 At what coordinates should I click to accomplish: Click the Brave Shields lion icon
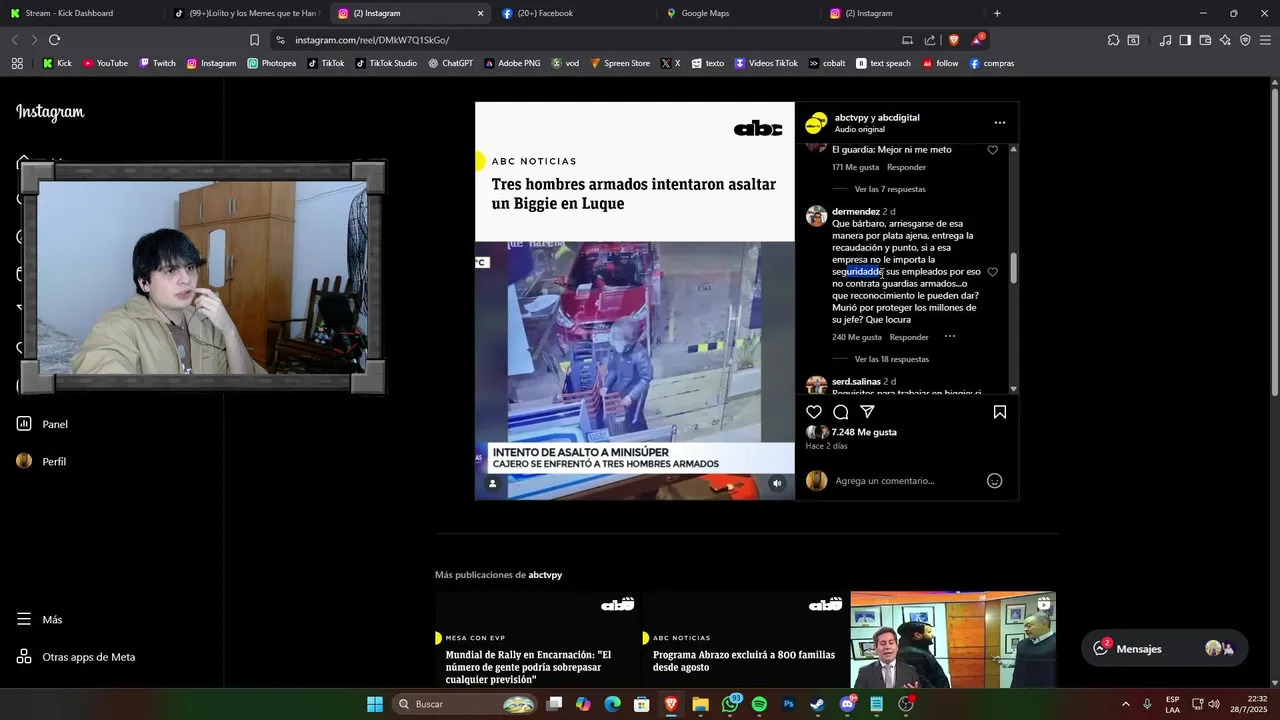pyautogui.click(x=953, y=40)
